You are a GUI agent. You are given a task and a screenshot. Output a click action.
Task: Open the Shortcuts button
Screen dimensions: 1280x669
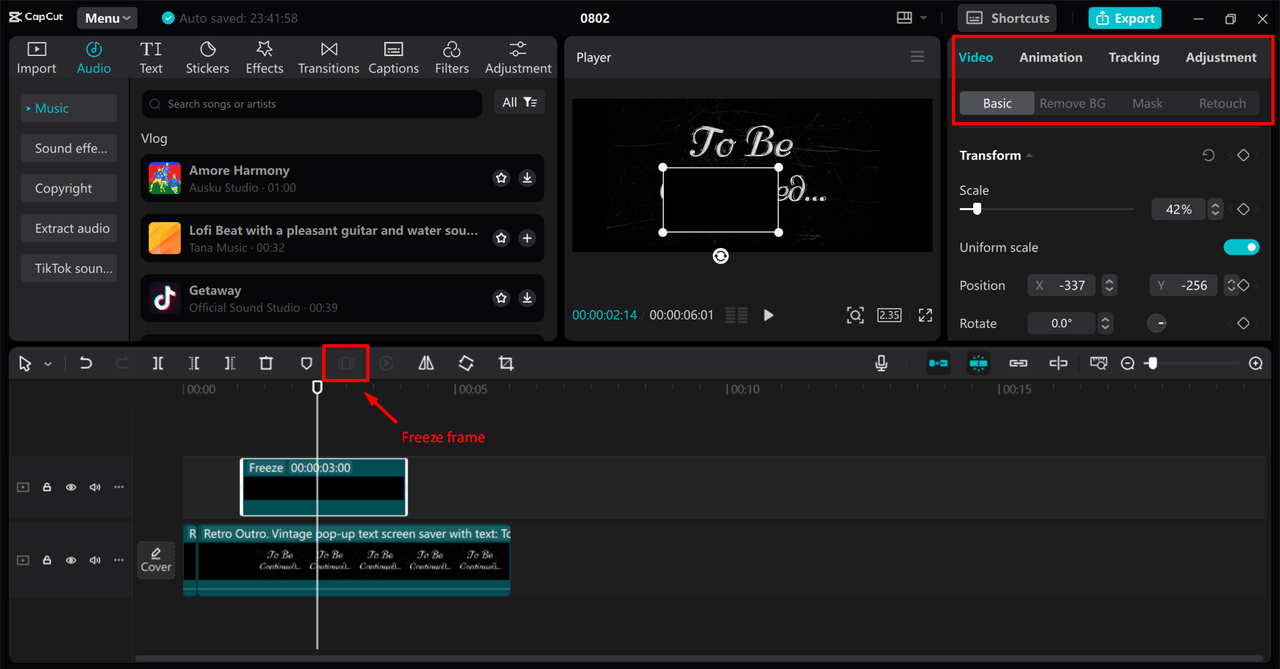[x=1008, y=18]
